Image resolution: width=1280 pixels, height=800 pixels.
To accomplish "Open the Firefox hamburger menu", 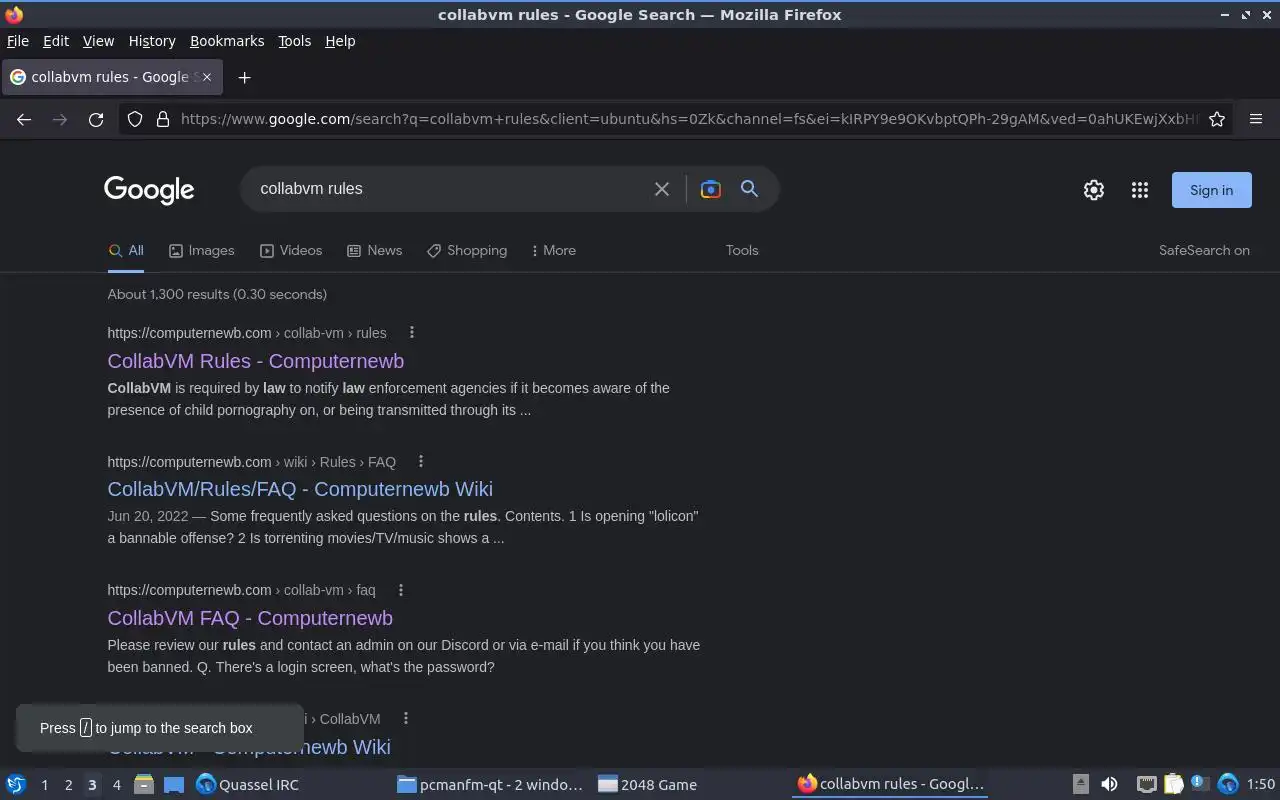I will [x=1256, y=119].
